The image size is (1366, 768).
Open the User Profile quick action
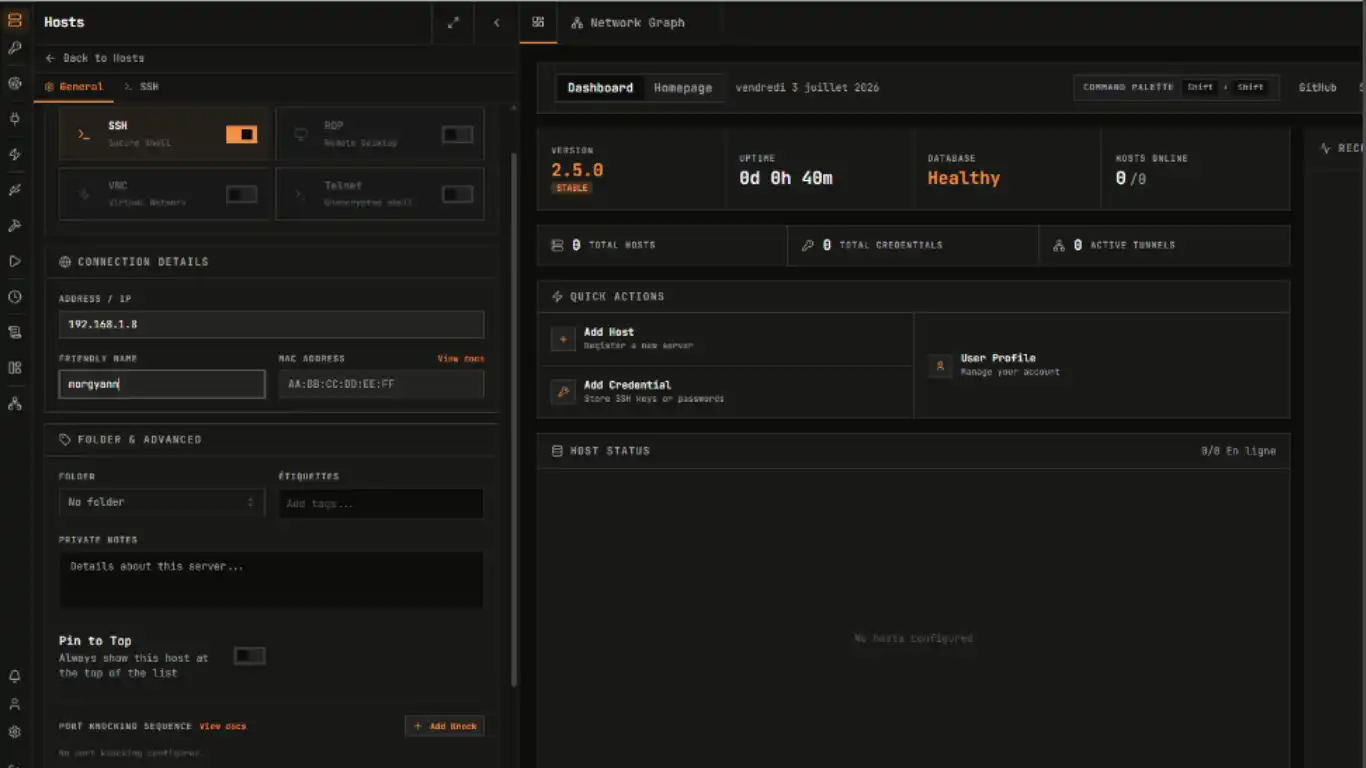(x=1102, y=366)
